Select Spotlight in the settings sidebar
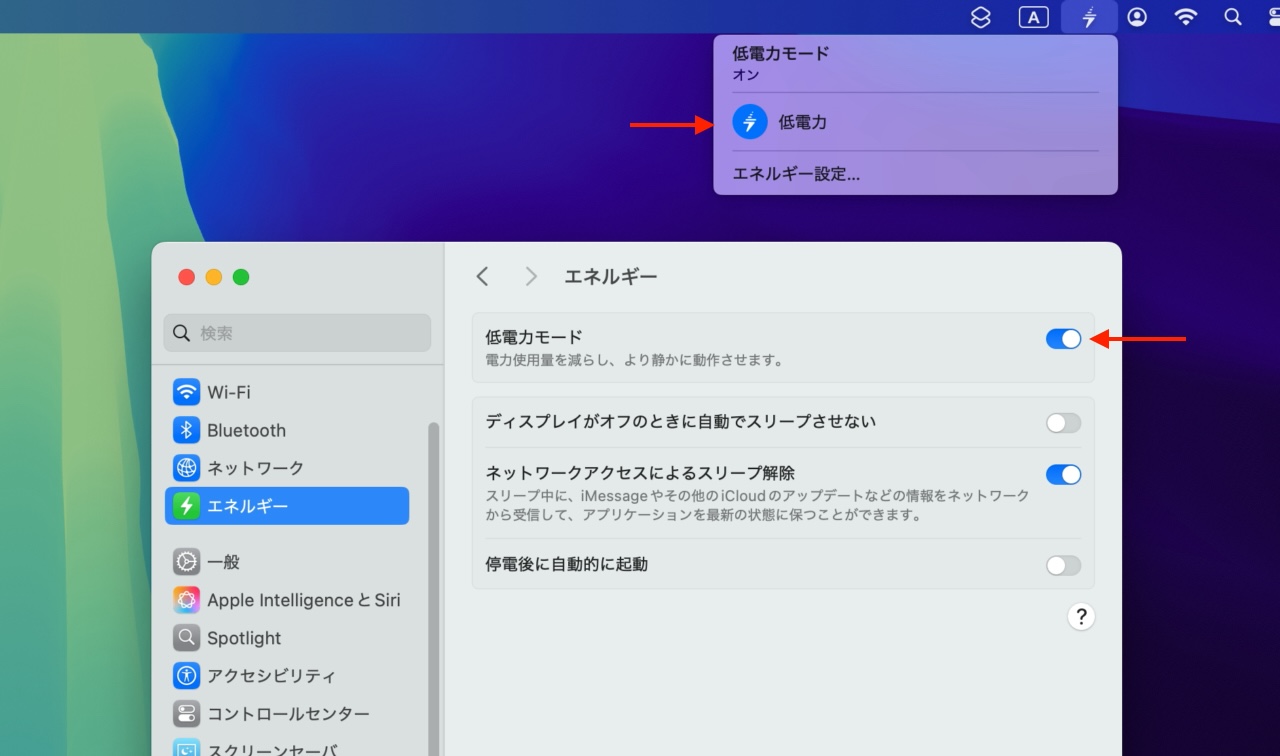This screenshot has width=1280, height=756. pyautogui.click(x=287, y=638)
